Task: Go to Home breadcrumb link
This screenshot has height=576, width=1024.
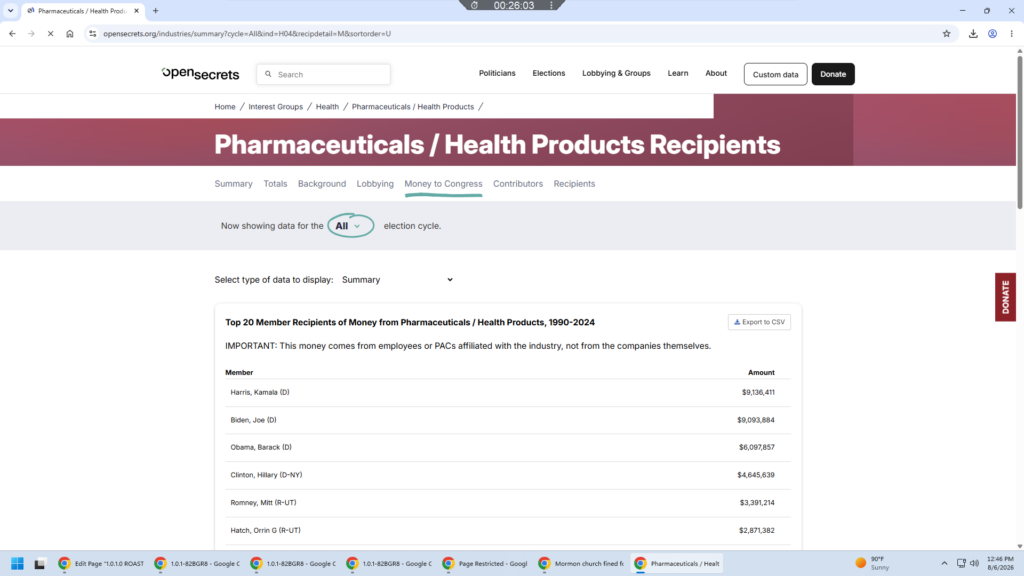Action: click(x=225, y=106)
